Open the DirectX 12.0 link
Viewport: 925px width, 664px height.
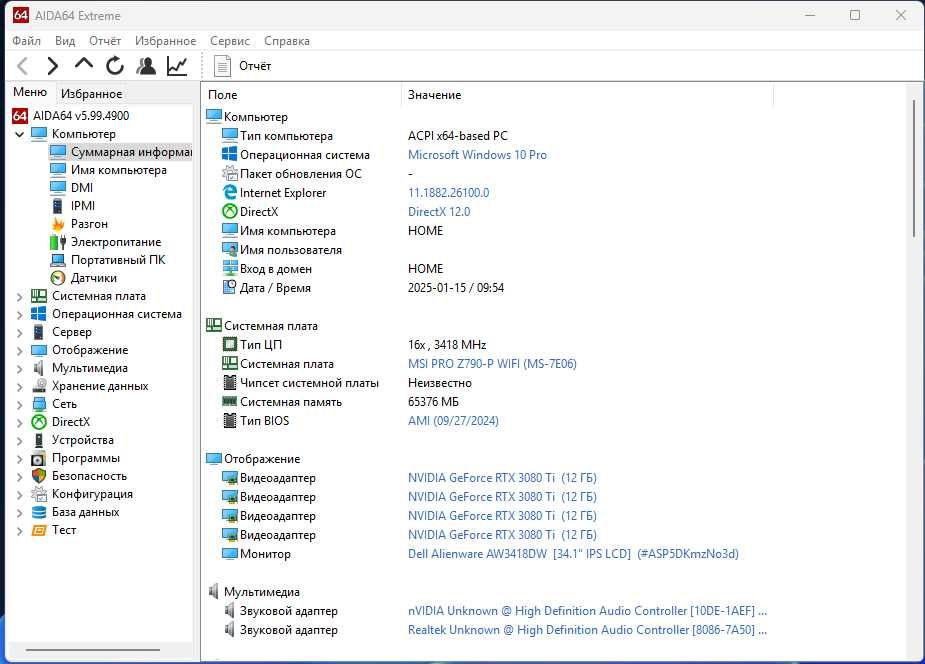439,212
